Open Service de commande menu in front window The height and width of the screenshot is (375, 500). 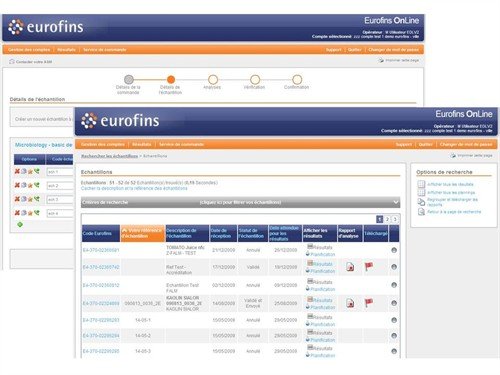coord(181,144)
